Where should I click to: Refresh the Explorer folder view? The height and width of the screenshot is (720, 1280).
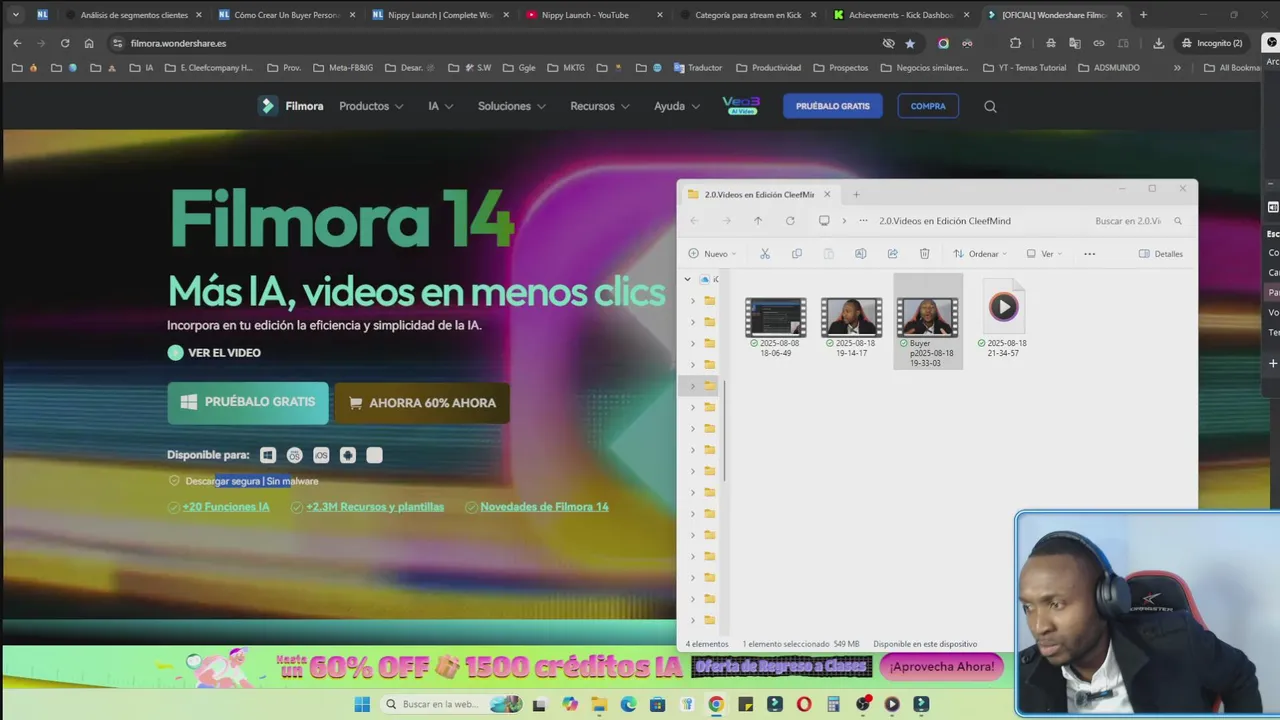pyautogui.click(x=790, y=221)
